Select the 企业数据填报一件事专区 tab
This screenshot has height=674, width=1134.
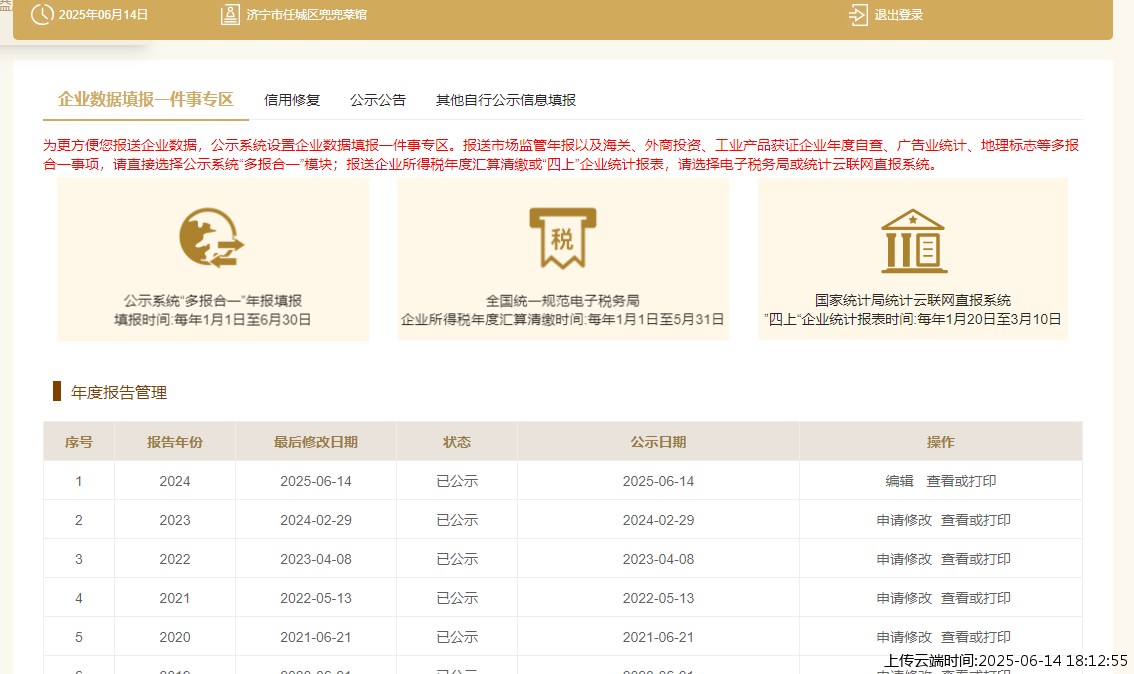(145, 99)
